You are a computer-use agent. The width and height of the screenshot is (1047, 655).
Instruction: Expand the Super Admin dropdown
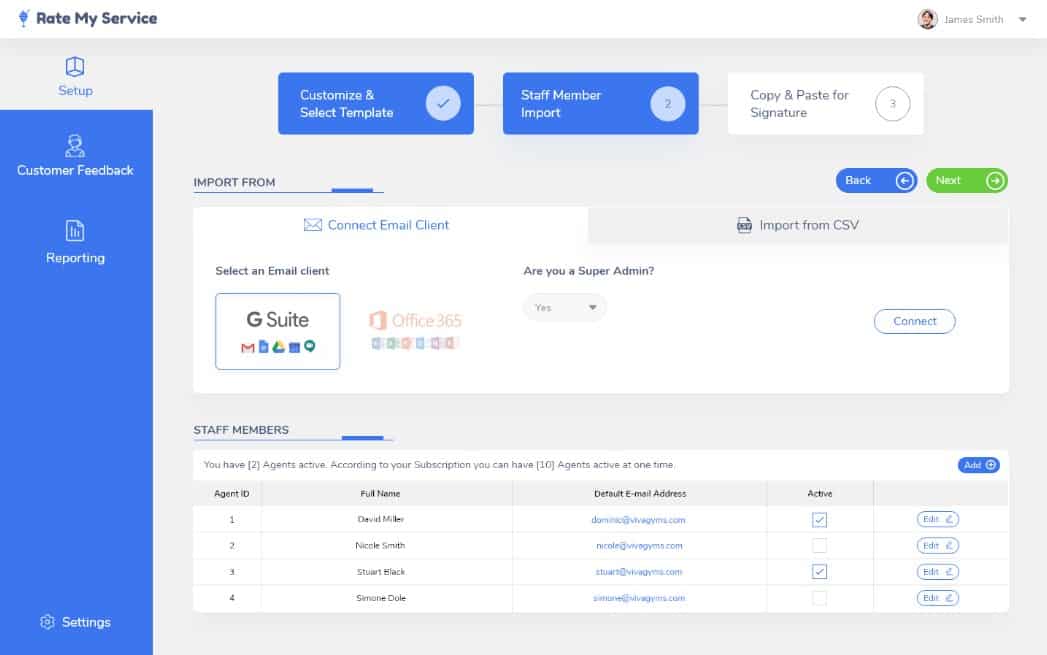point(565,308)
